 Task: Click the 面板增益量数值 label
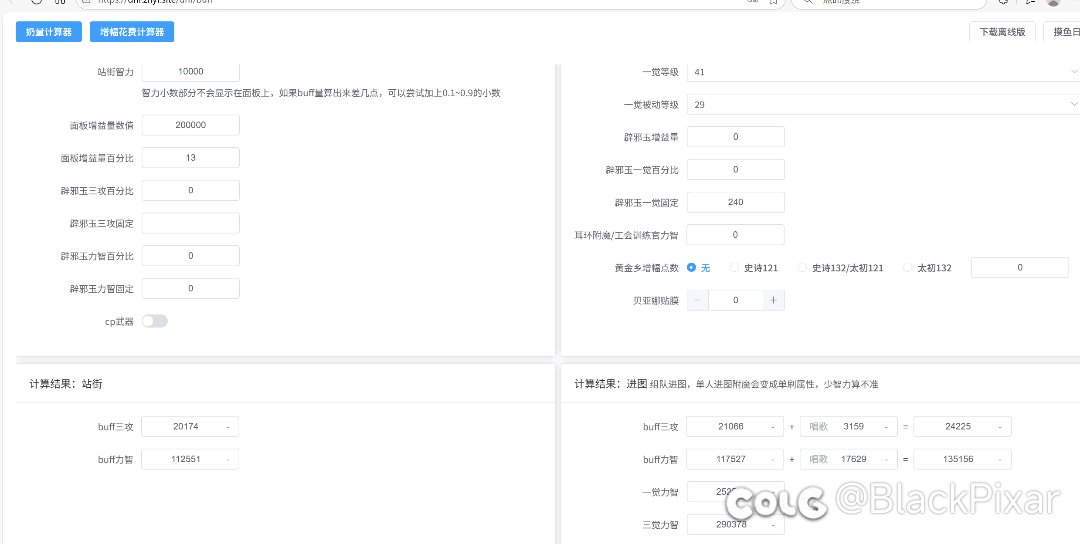101,125
